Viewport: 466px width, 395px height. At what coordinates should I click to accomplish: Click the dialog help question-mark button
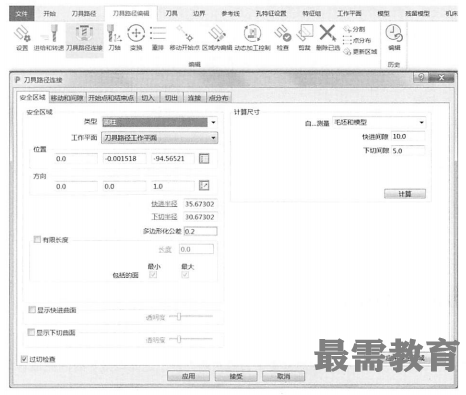pos(421,77)
